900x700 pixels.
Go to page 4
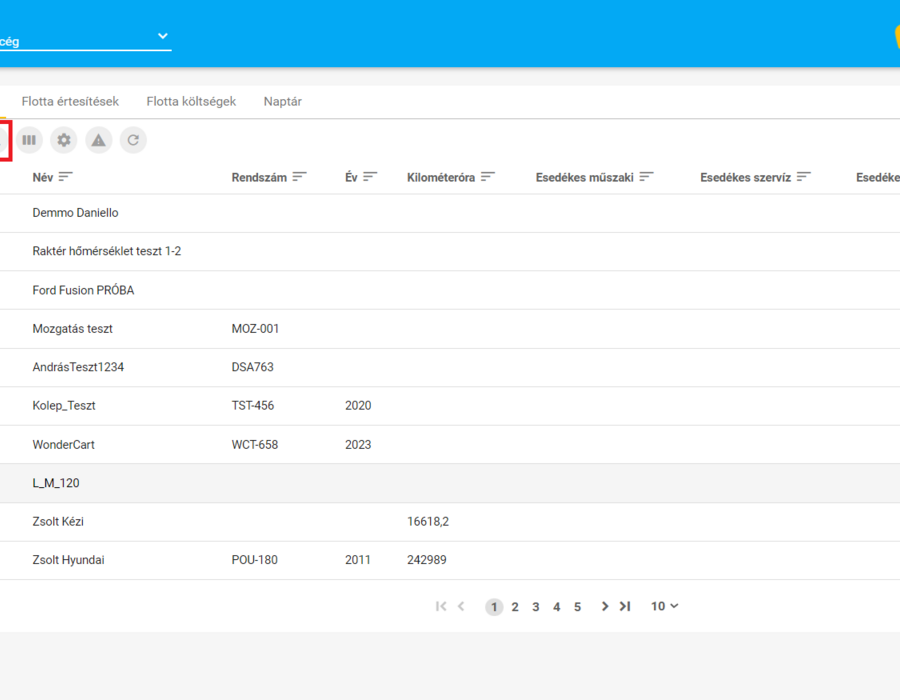coord(556,607)
